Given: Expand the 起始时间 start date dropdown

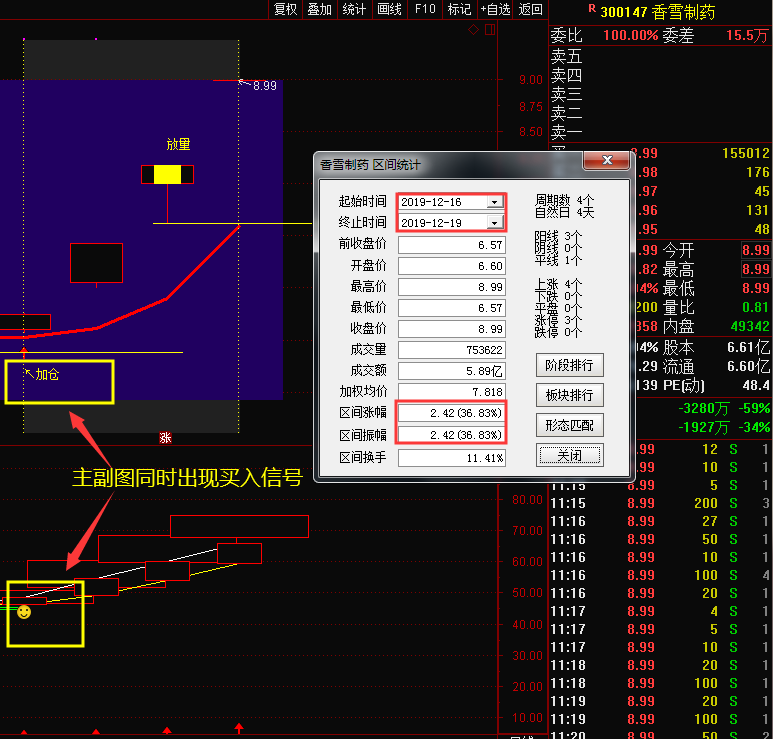Looking at the screenshot, I should click(493, 202).
